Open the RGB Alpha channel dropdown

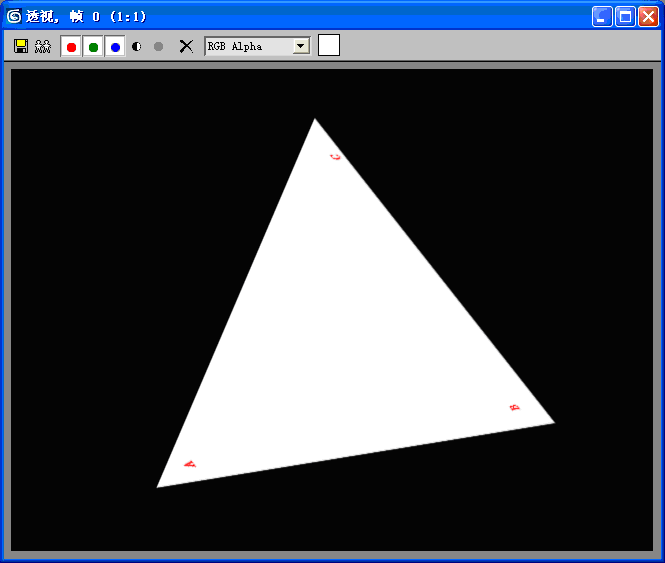[x=301, y=46]
